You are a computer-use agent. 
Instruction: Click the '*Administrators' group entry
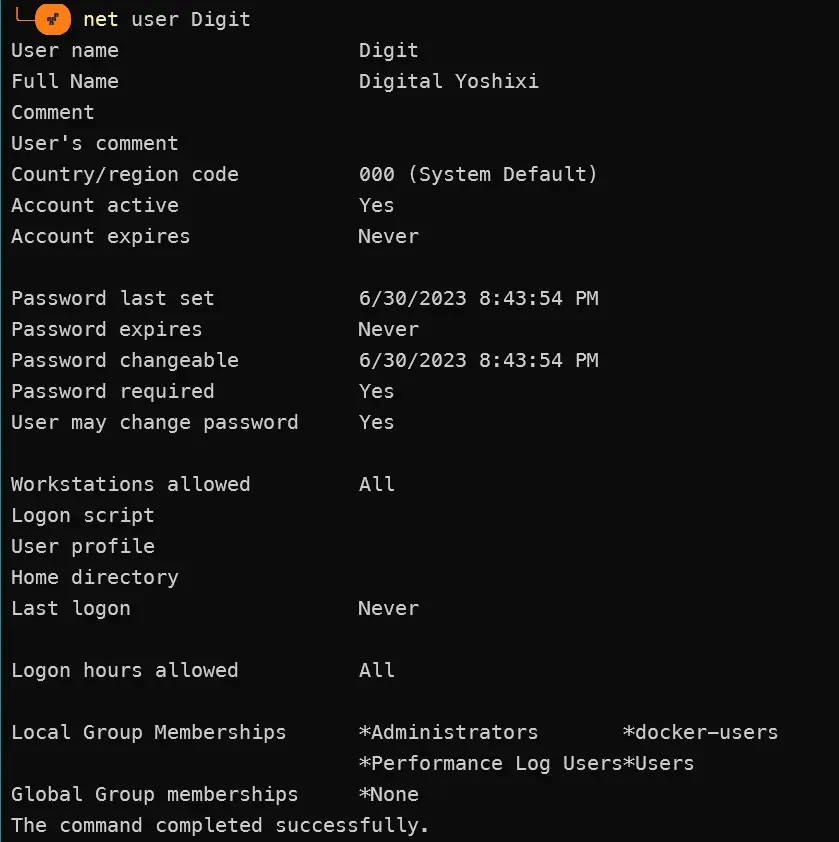[x=448, y=732]
